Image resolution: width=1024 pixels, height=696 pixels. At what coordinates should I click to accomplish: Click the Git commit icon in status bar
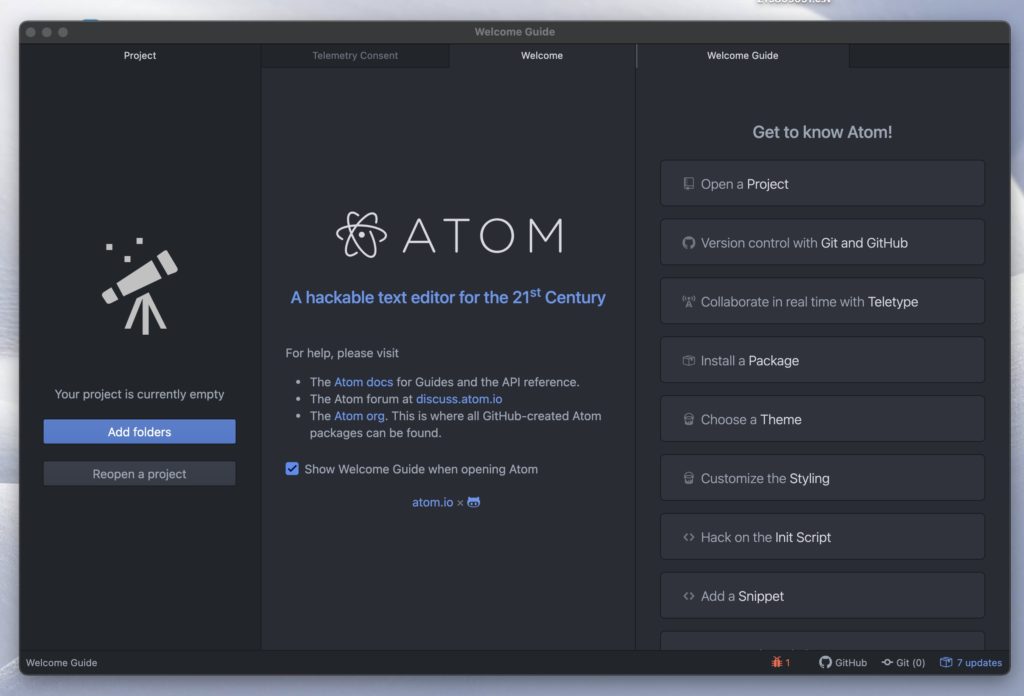[x=887, y=662]
